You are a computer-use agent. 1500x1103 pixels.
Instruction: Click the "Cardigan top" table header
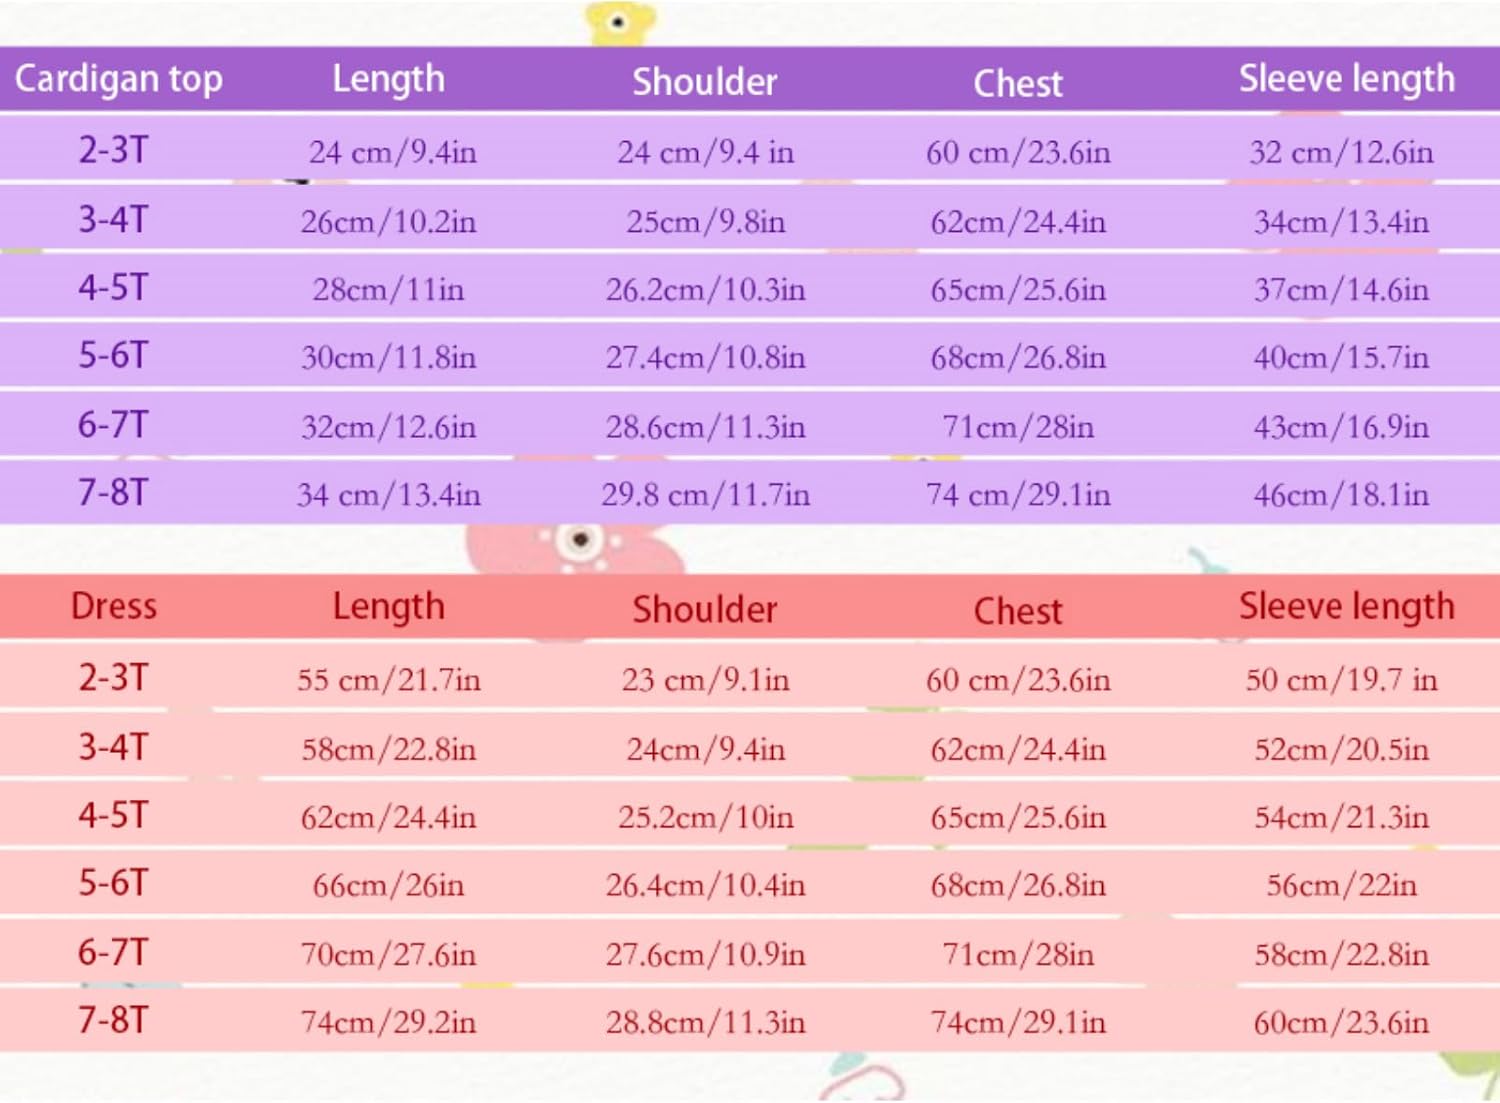[118, 79]
